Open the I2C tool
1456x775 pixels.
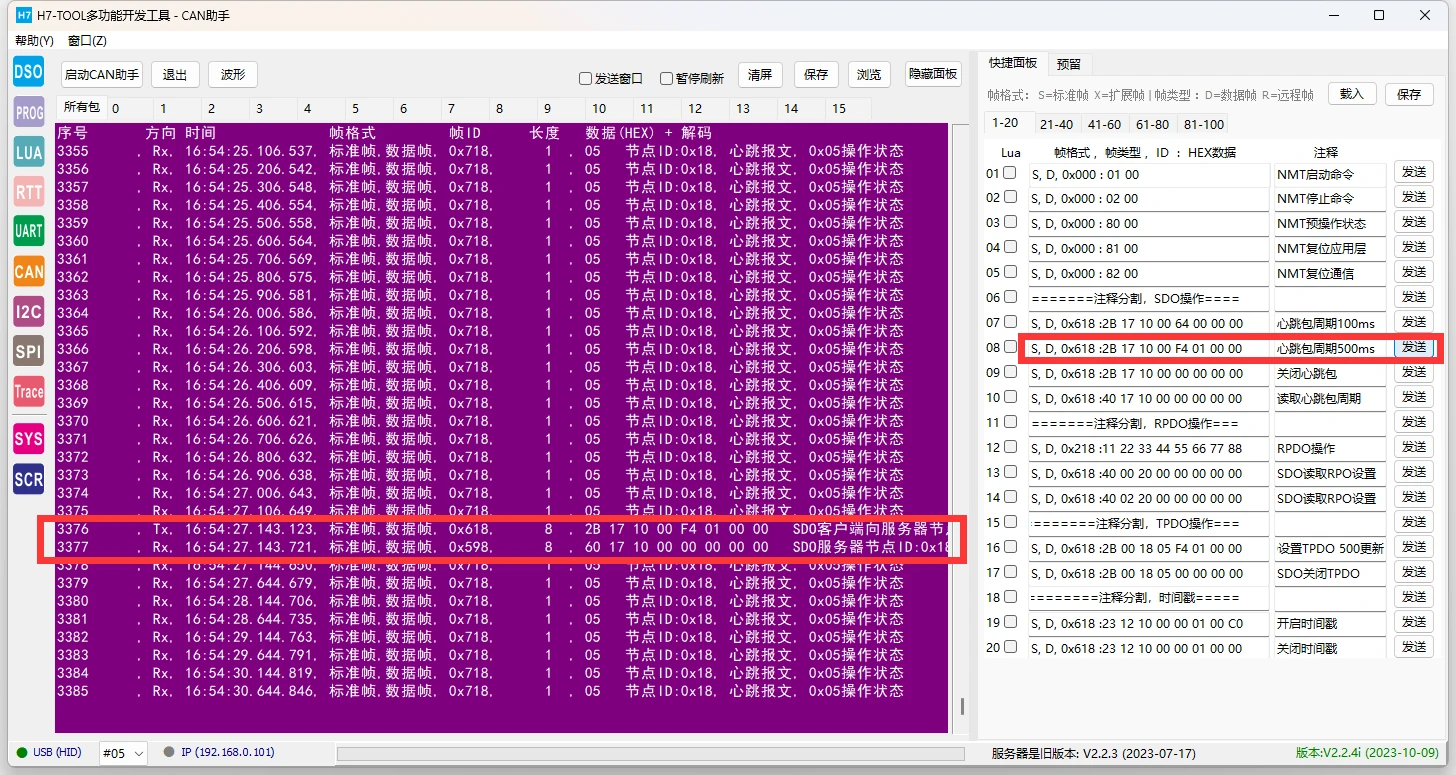29,312
